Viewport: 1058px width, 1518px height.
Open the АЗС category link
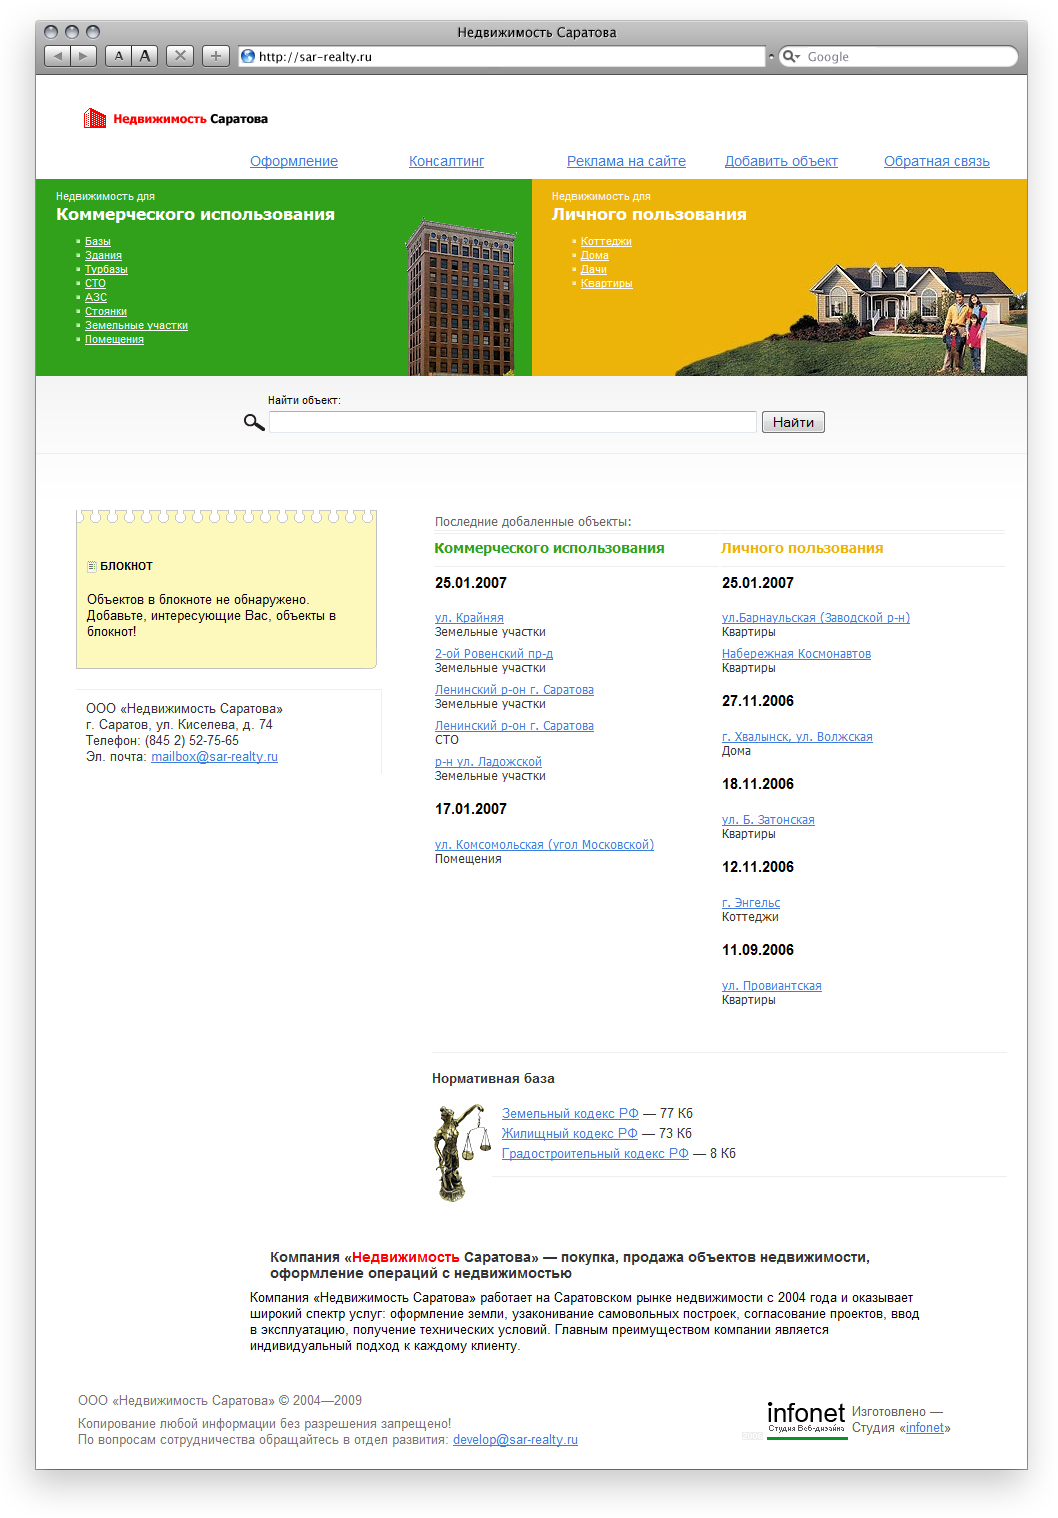pyautogui.click(x=96, y=297)
